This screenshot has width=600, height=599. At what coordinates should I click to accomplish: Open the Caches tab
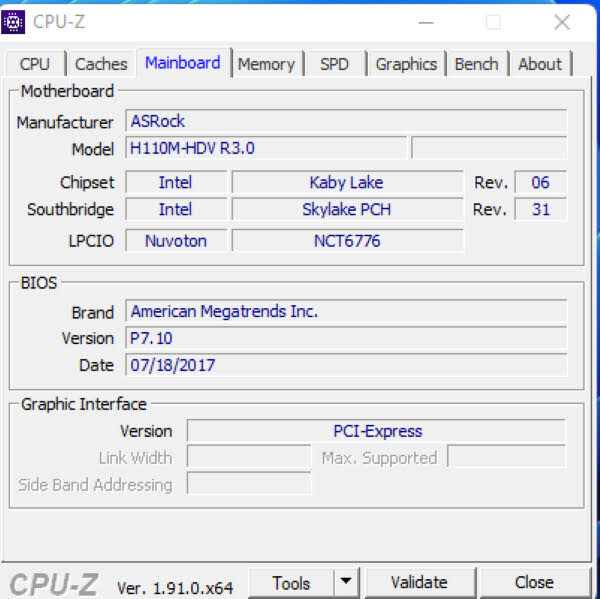101,64
